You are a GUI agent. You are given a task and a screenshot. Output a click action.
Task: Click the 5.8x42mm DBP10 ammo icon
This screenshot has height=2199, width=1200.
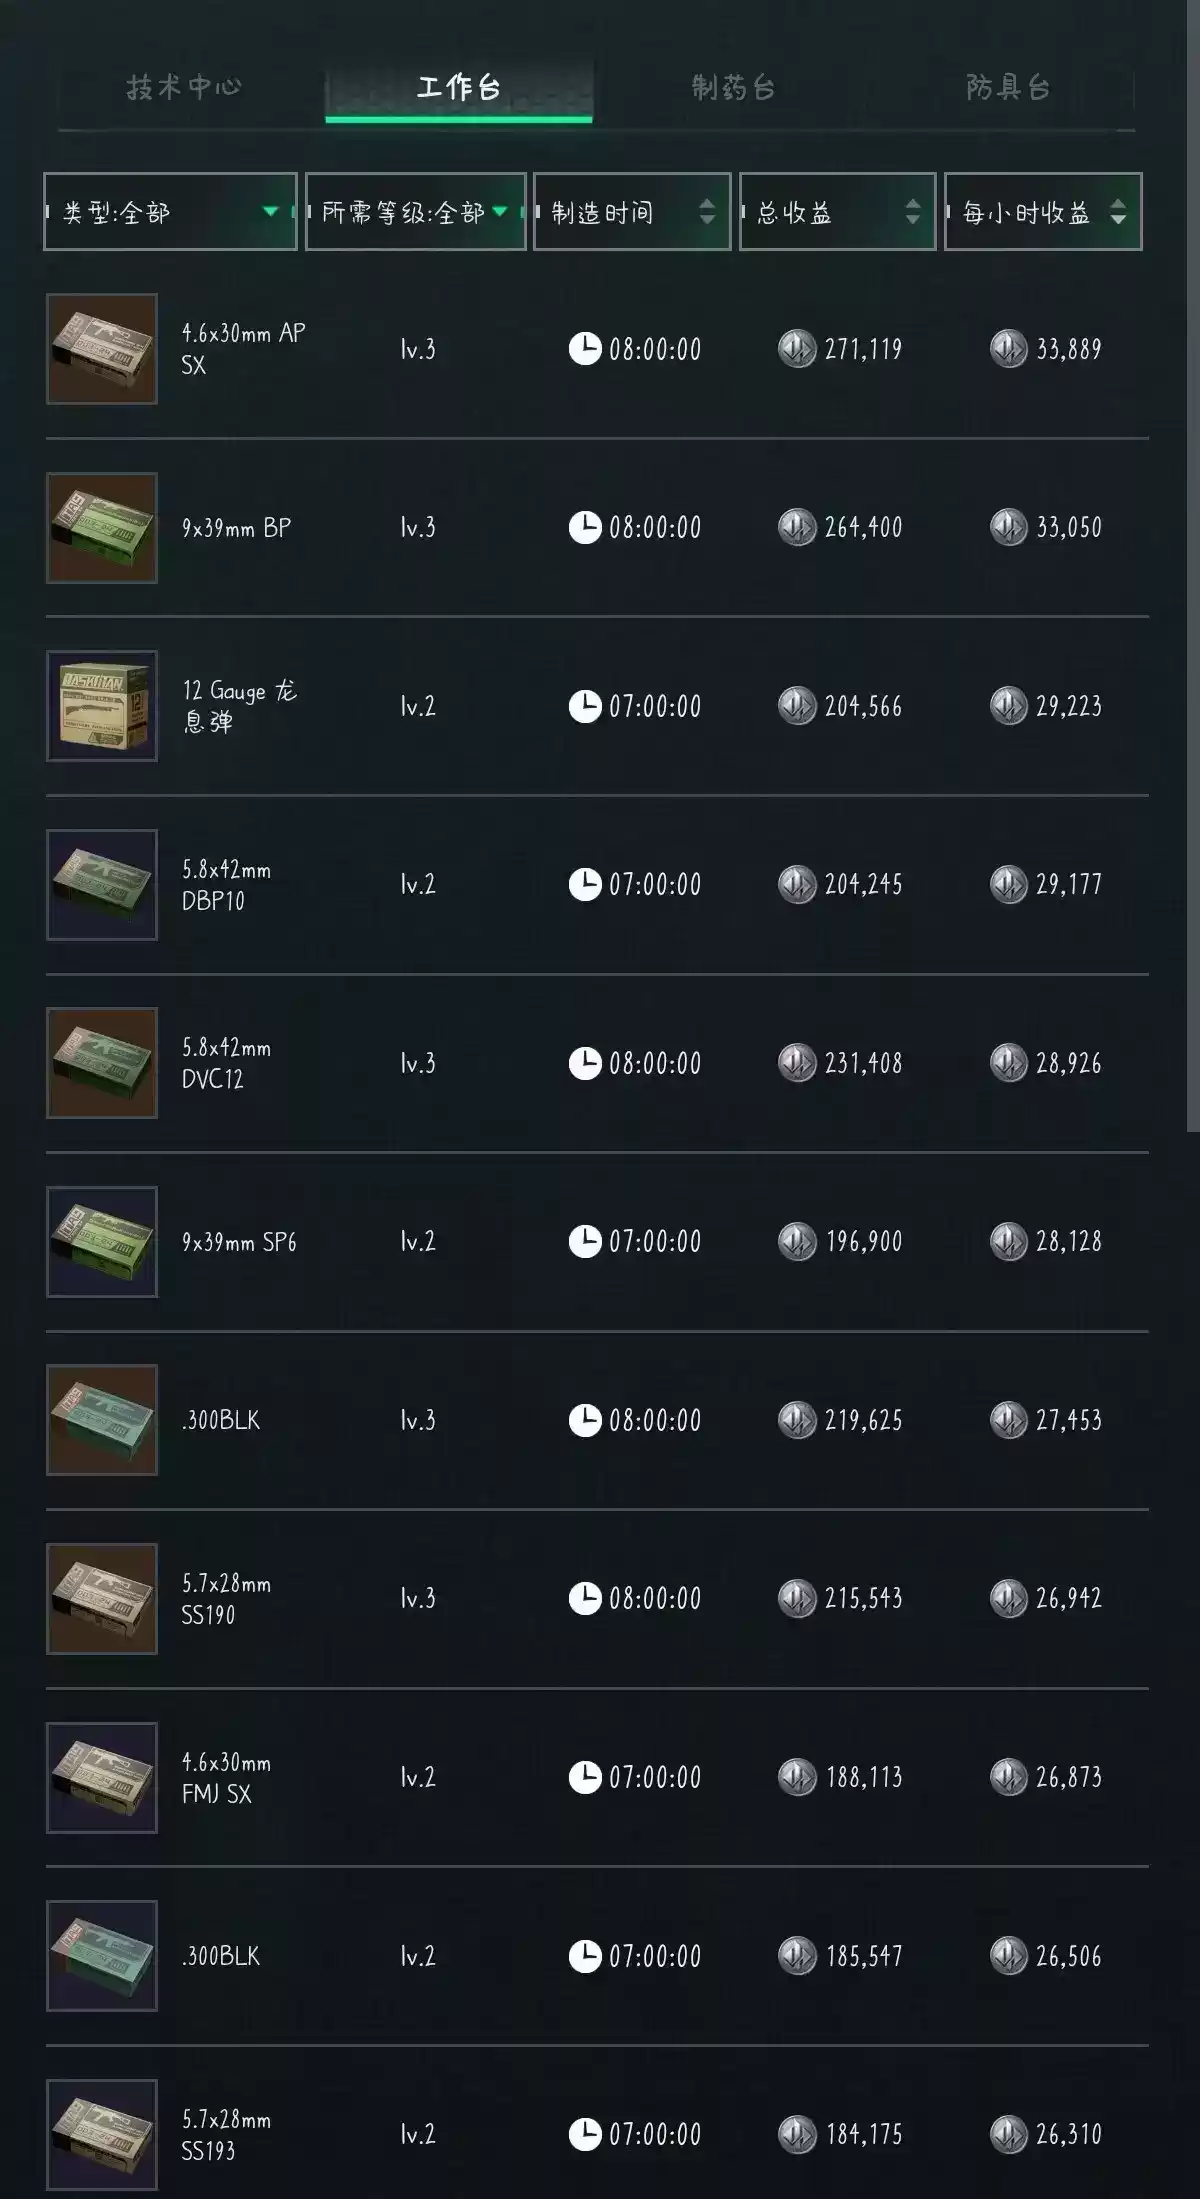[x=102, y=885]
